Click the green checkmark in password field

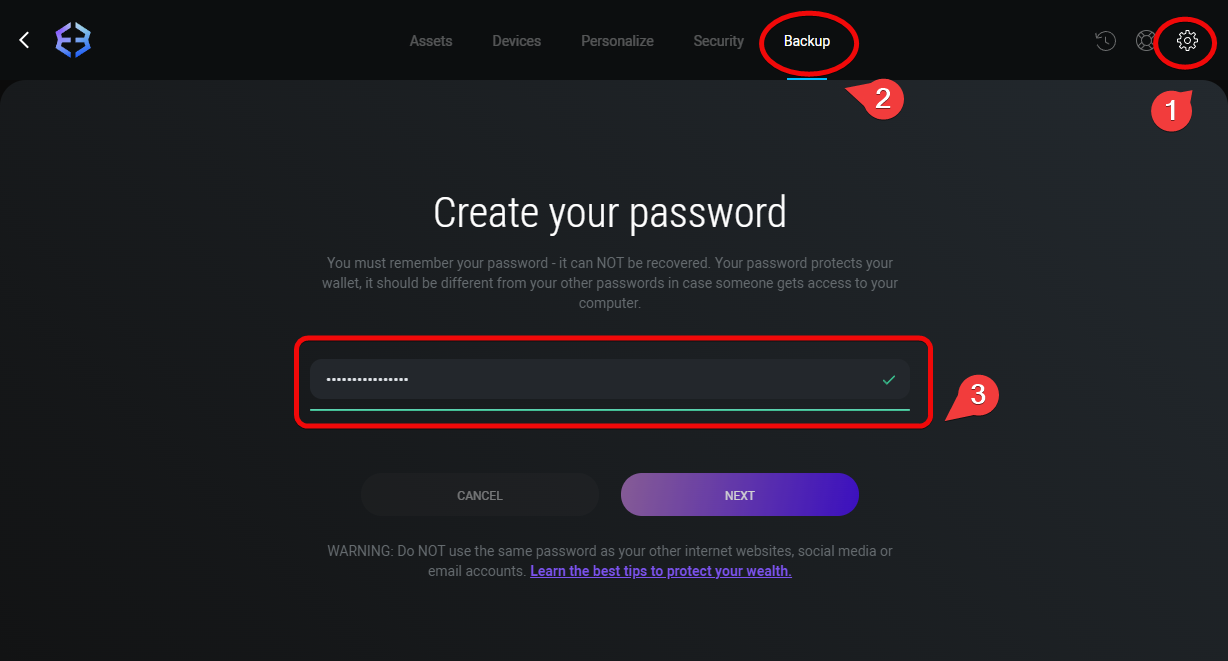point(889,380)
